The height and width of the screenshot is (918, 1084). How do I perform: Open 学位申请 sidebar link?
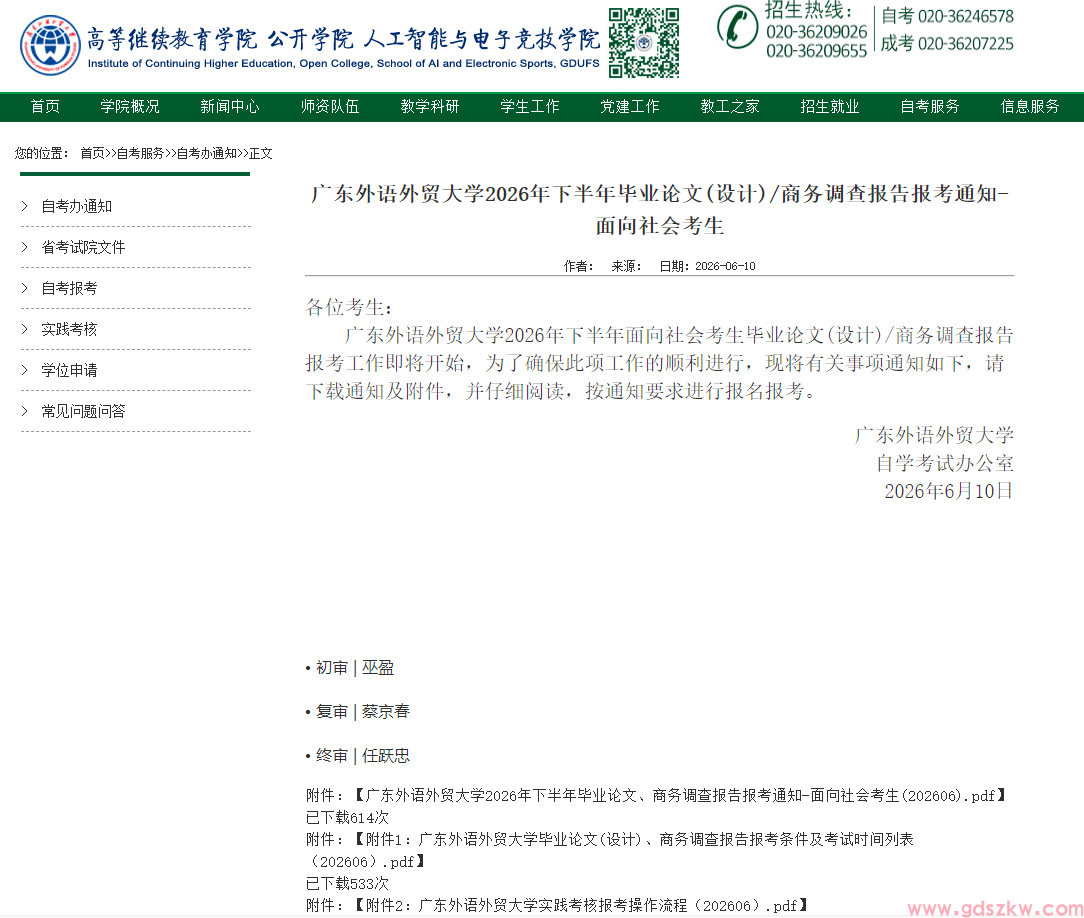tap(69, 371)
